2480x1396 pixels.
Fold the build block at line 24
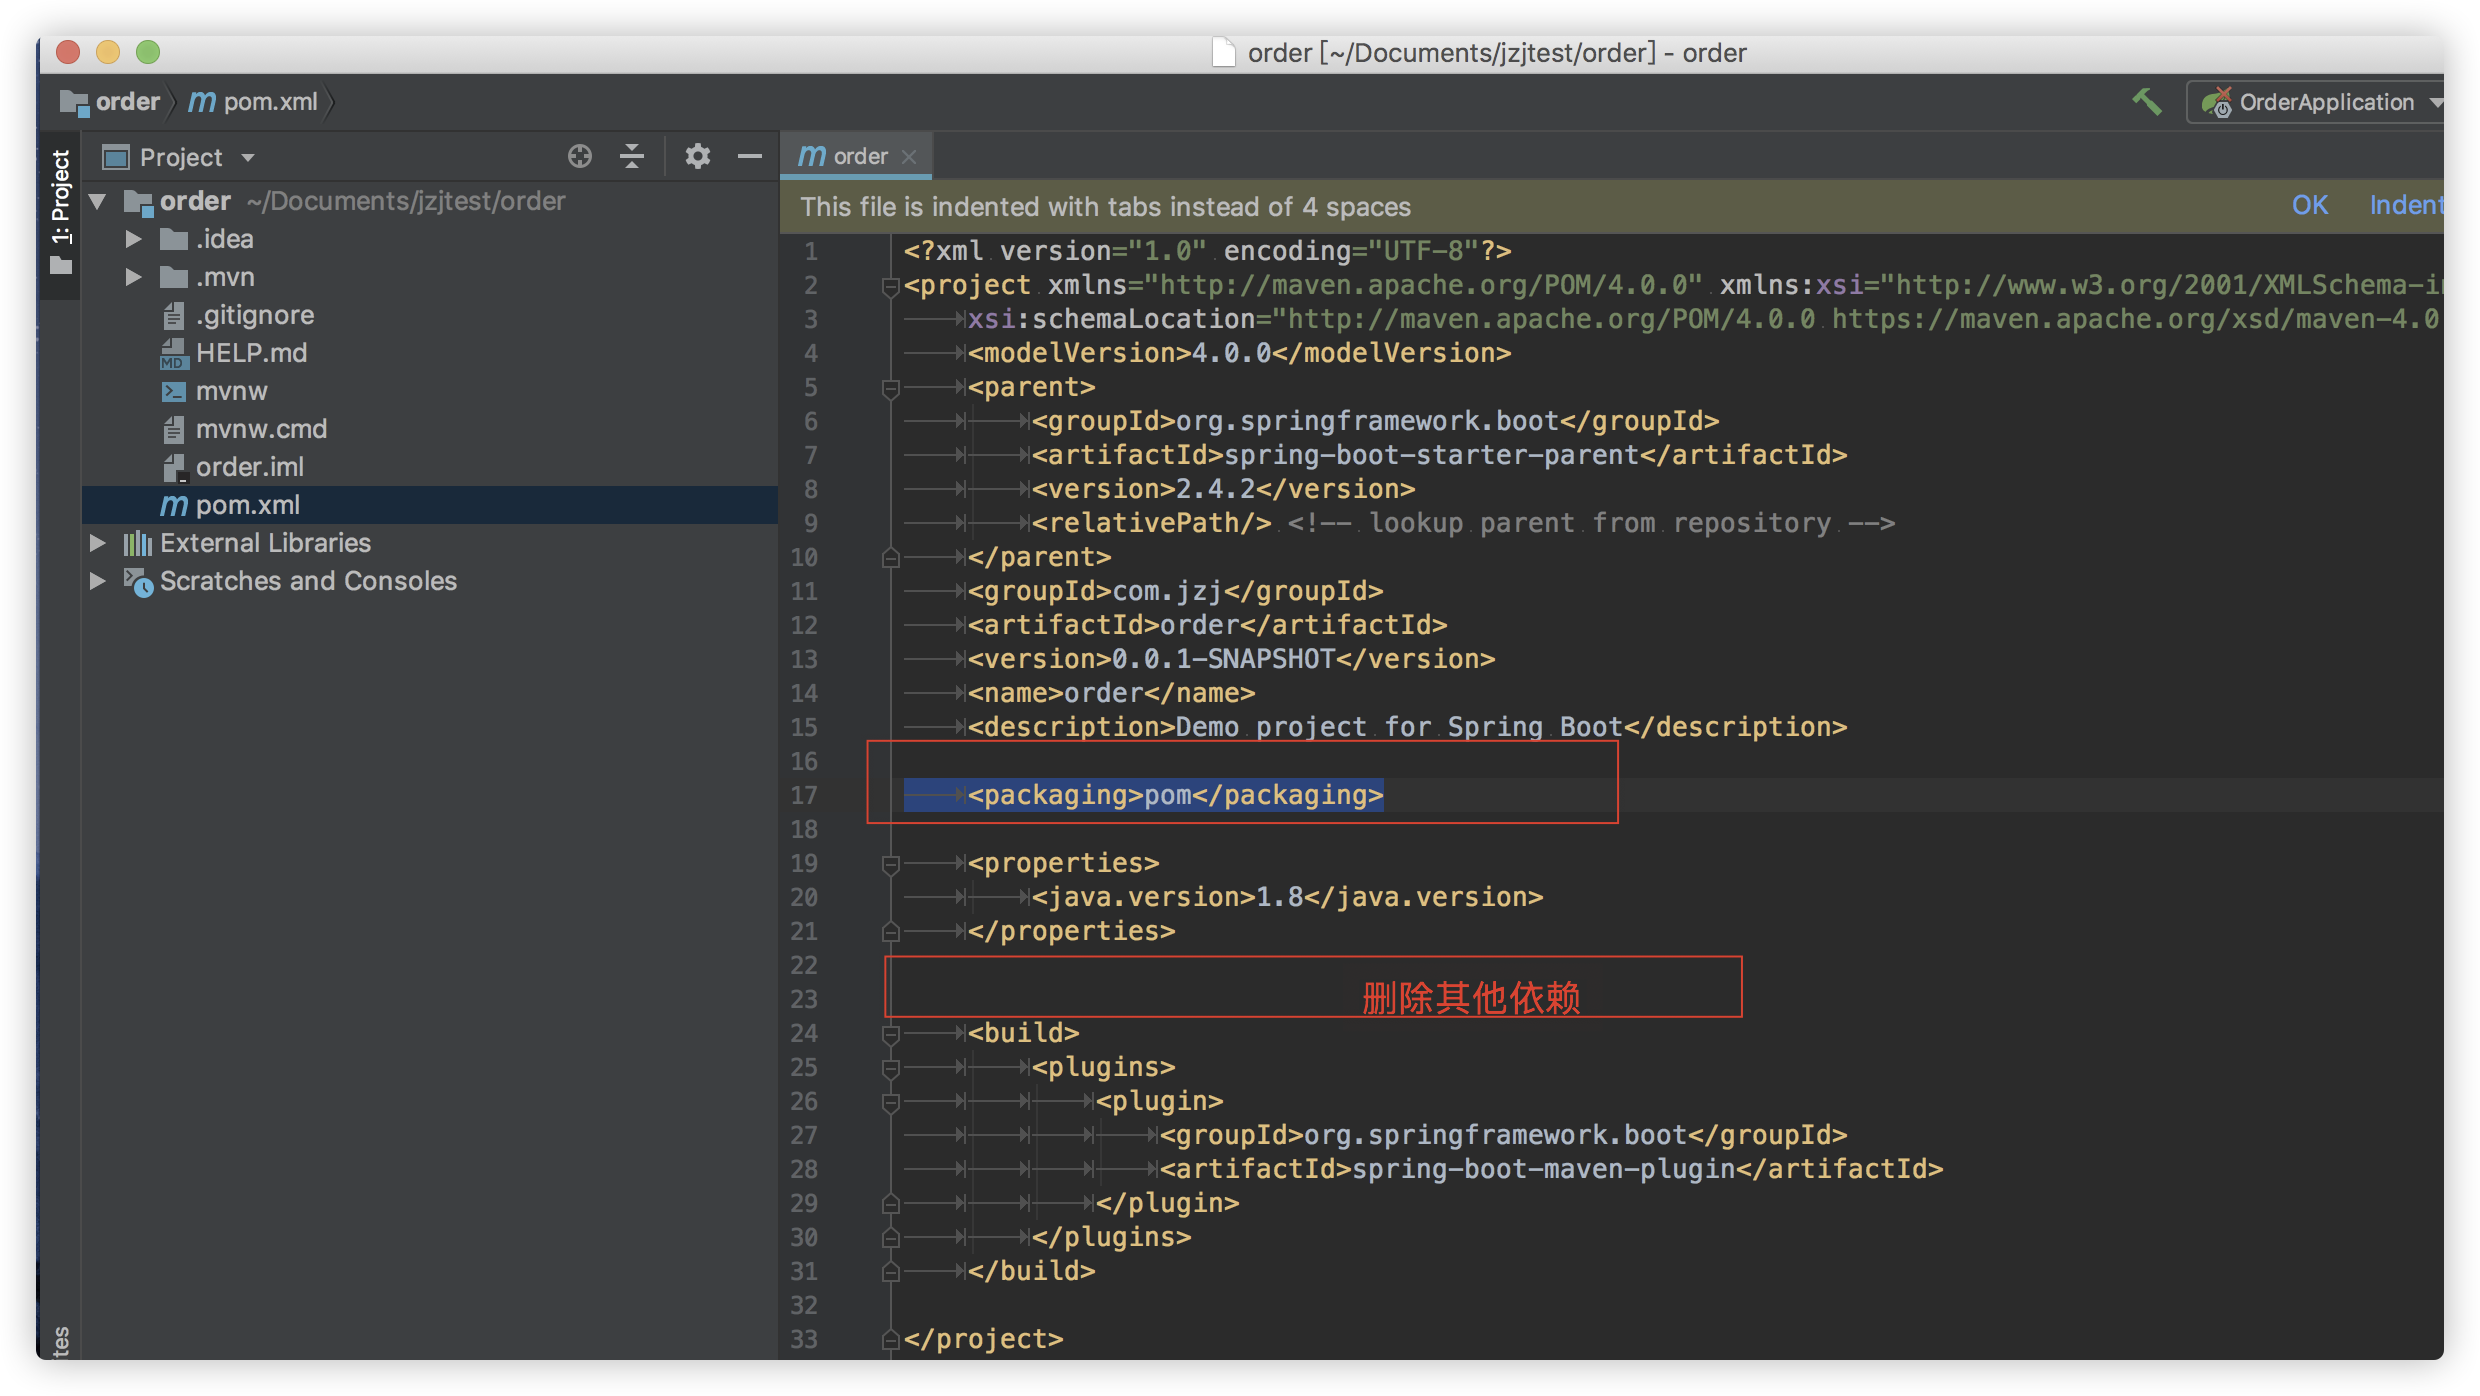890,1034
